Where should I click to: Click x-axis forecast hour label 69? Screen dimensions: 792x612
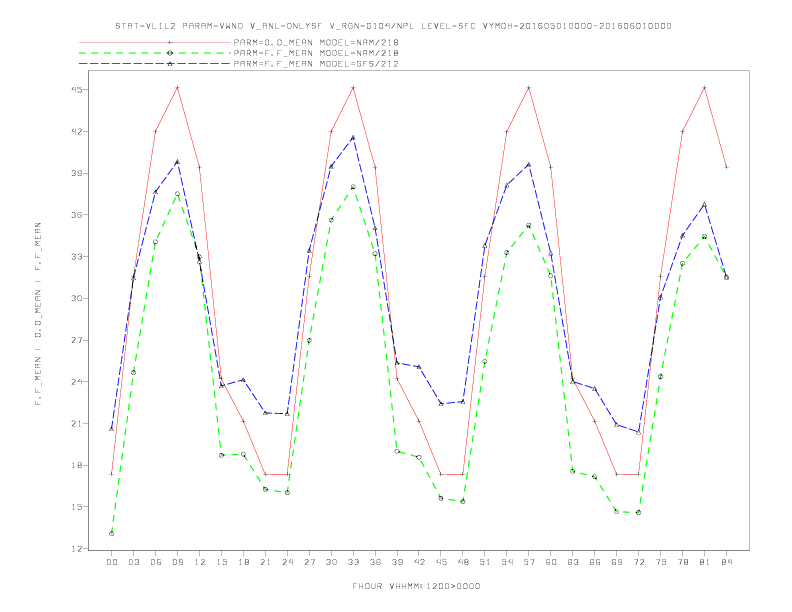pos(617,562)
